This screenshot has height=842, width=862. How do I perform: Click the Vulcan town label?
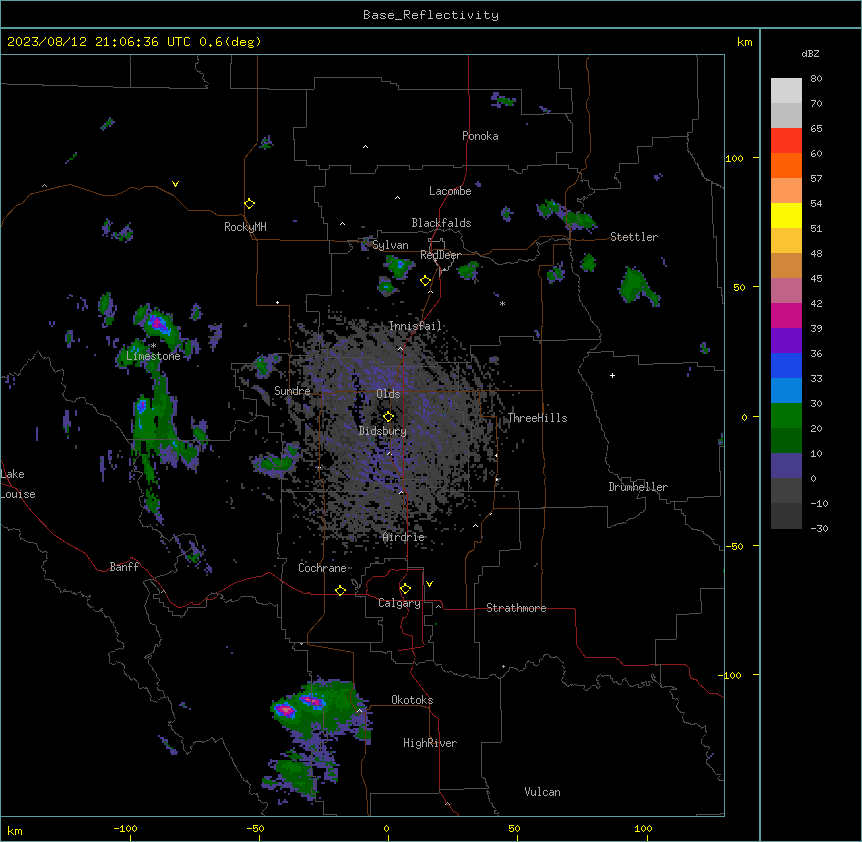(542, 792)
